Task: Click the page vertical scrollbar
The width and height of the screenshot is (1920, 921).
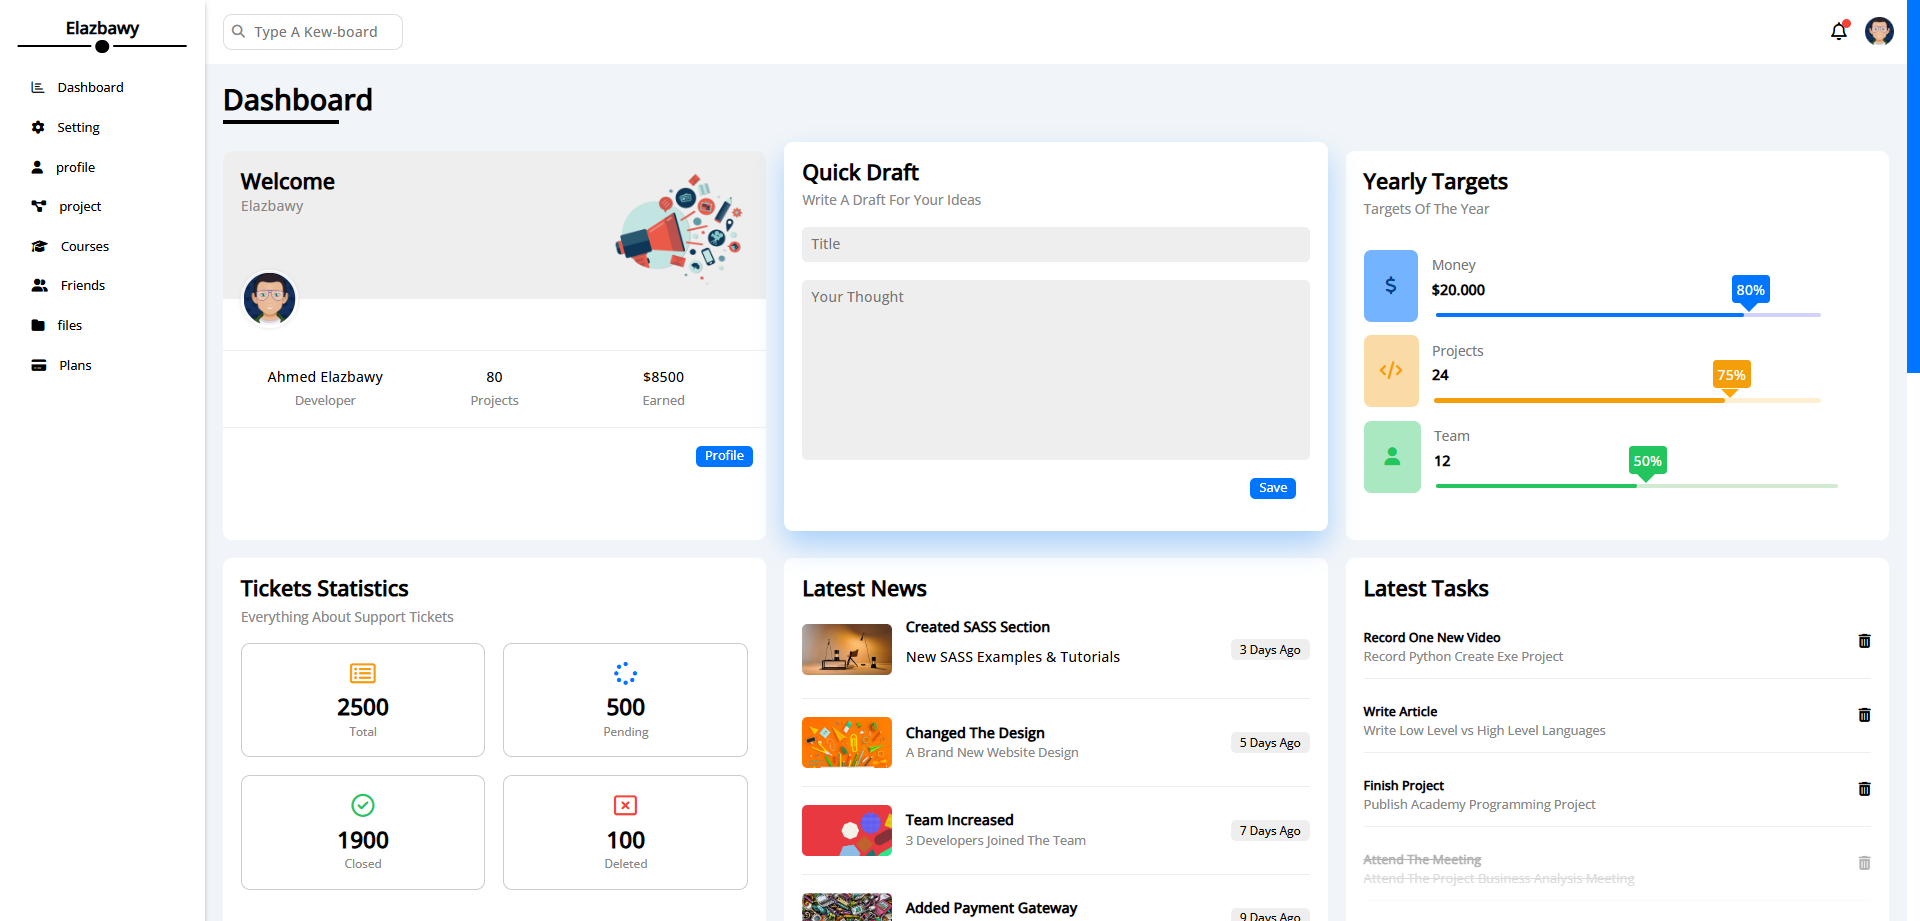Action: [1913, 186]
